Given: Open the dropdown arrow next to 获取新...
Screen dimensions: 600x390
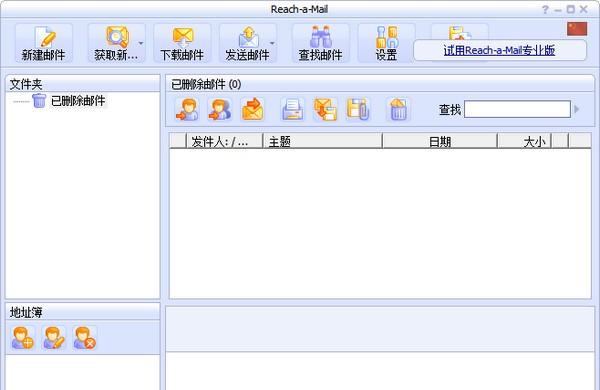Looking at the screenshot, I should tap(141, 43).
